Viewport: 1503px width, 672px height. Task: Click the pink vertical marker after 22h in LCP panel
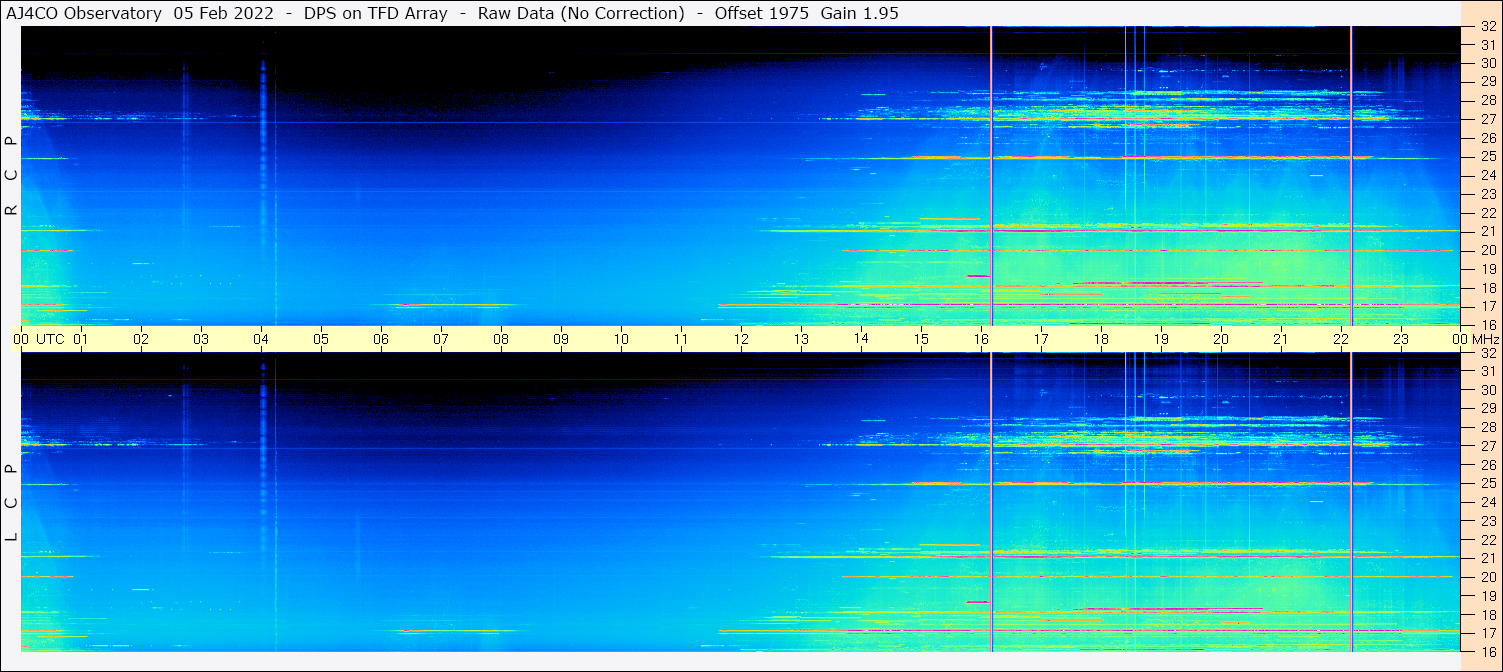pos(1351,502)
